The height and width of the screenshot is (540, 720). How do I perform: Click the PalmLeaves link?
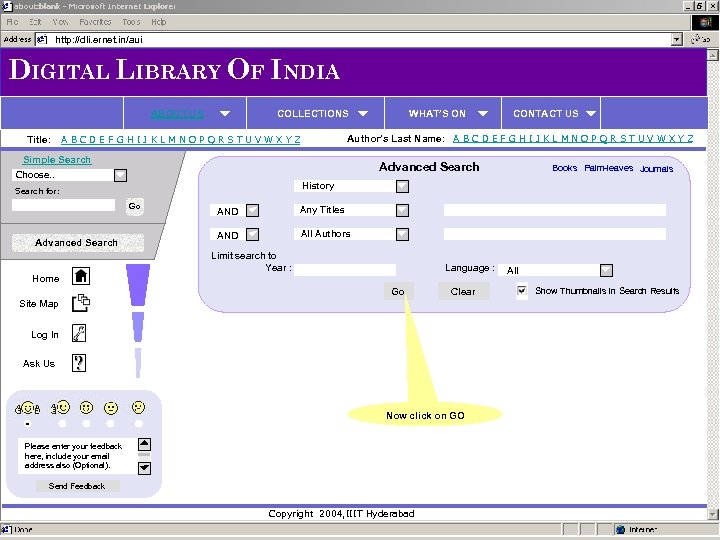(x=608, y=168)
